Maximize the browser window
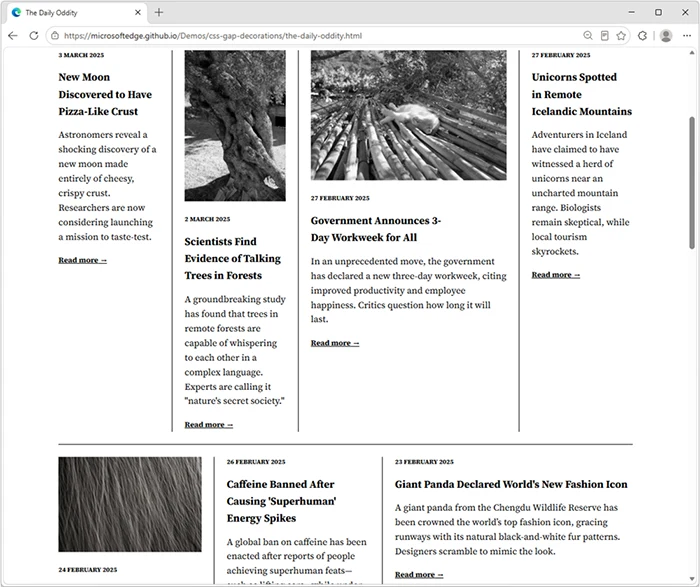 658,12
